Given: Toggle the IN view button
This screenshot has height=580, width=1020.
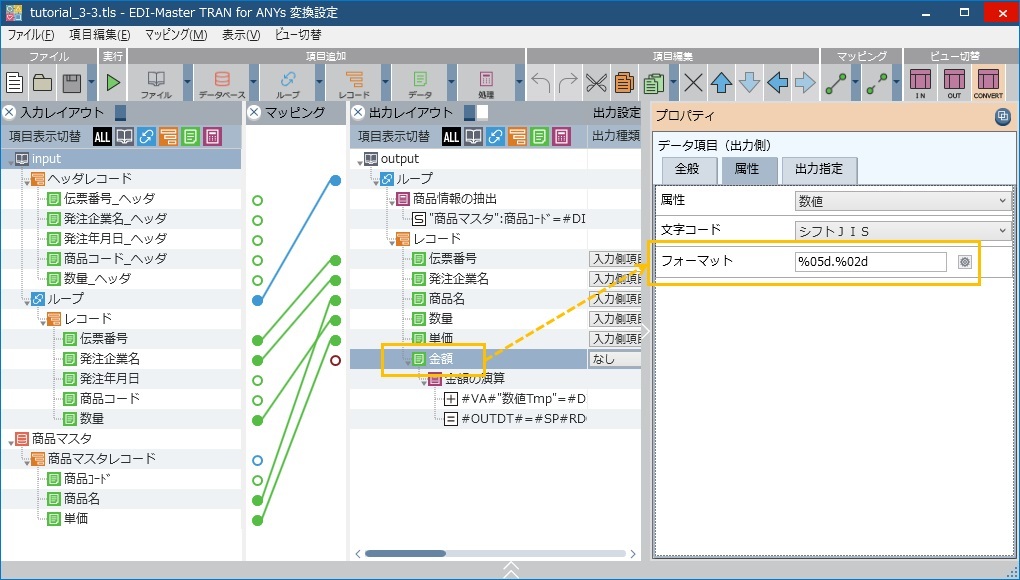Looking at the screenshot, I should coord(920,82).
